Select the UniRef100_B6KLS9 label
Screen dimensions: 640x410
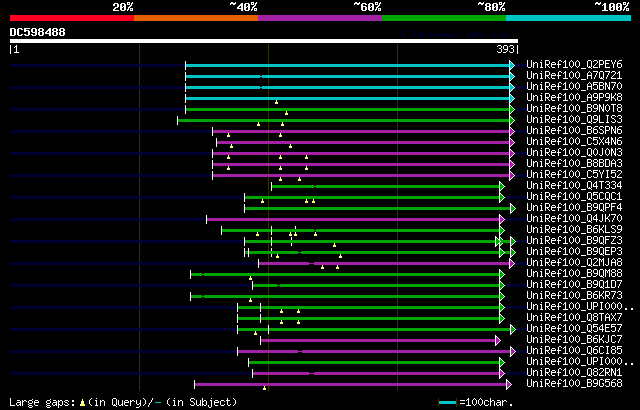(574, 230)
